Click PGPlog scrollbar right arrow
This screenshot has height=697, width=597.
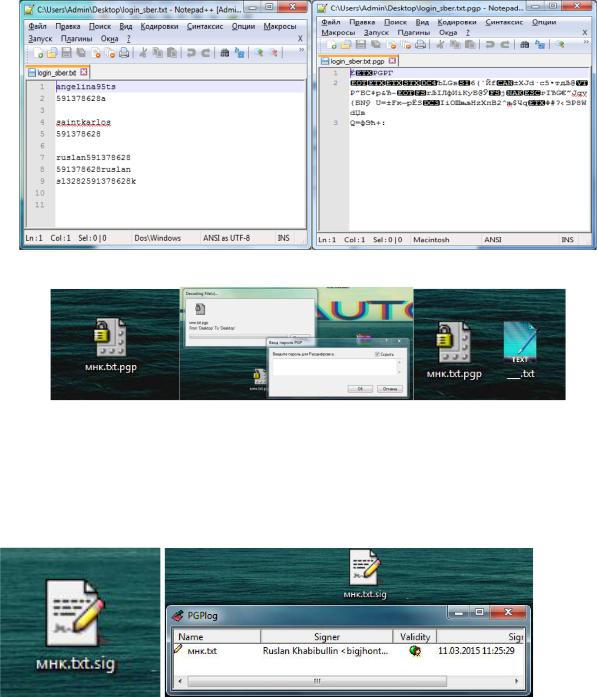pos(516,681)
